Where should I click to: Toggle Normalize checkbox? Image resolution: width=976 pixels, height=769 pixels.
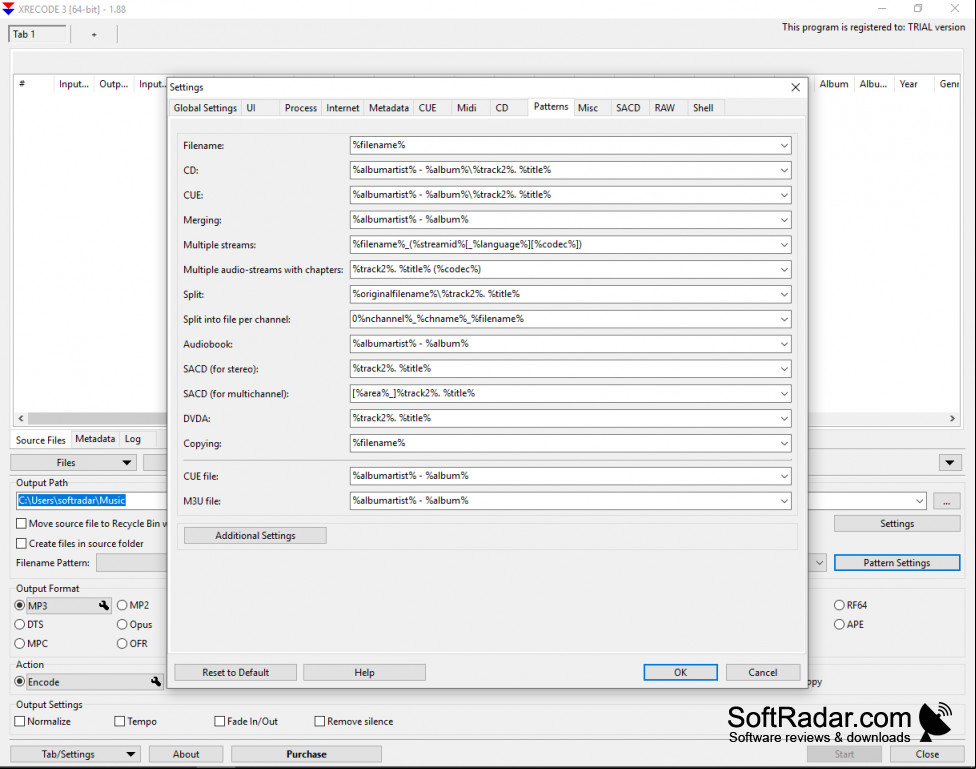(x=20, y=721)
